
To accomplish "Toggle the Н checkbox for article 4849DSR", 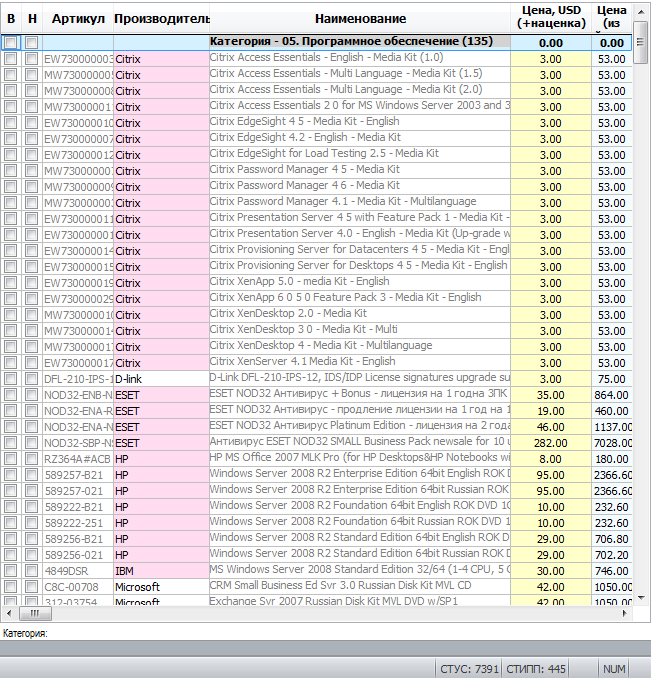I will point(31,571).
